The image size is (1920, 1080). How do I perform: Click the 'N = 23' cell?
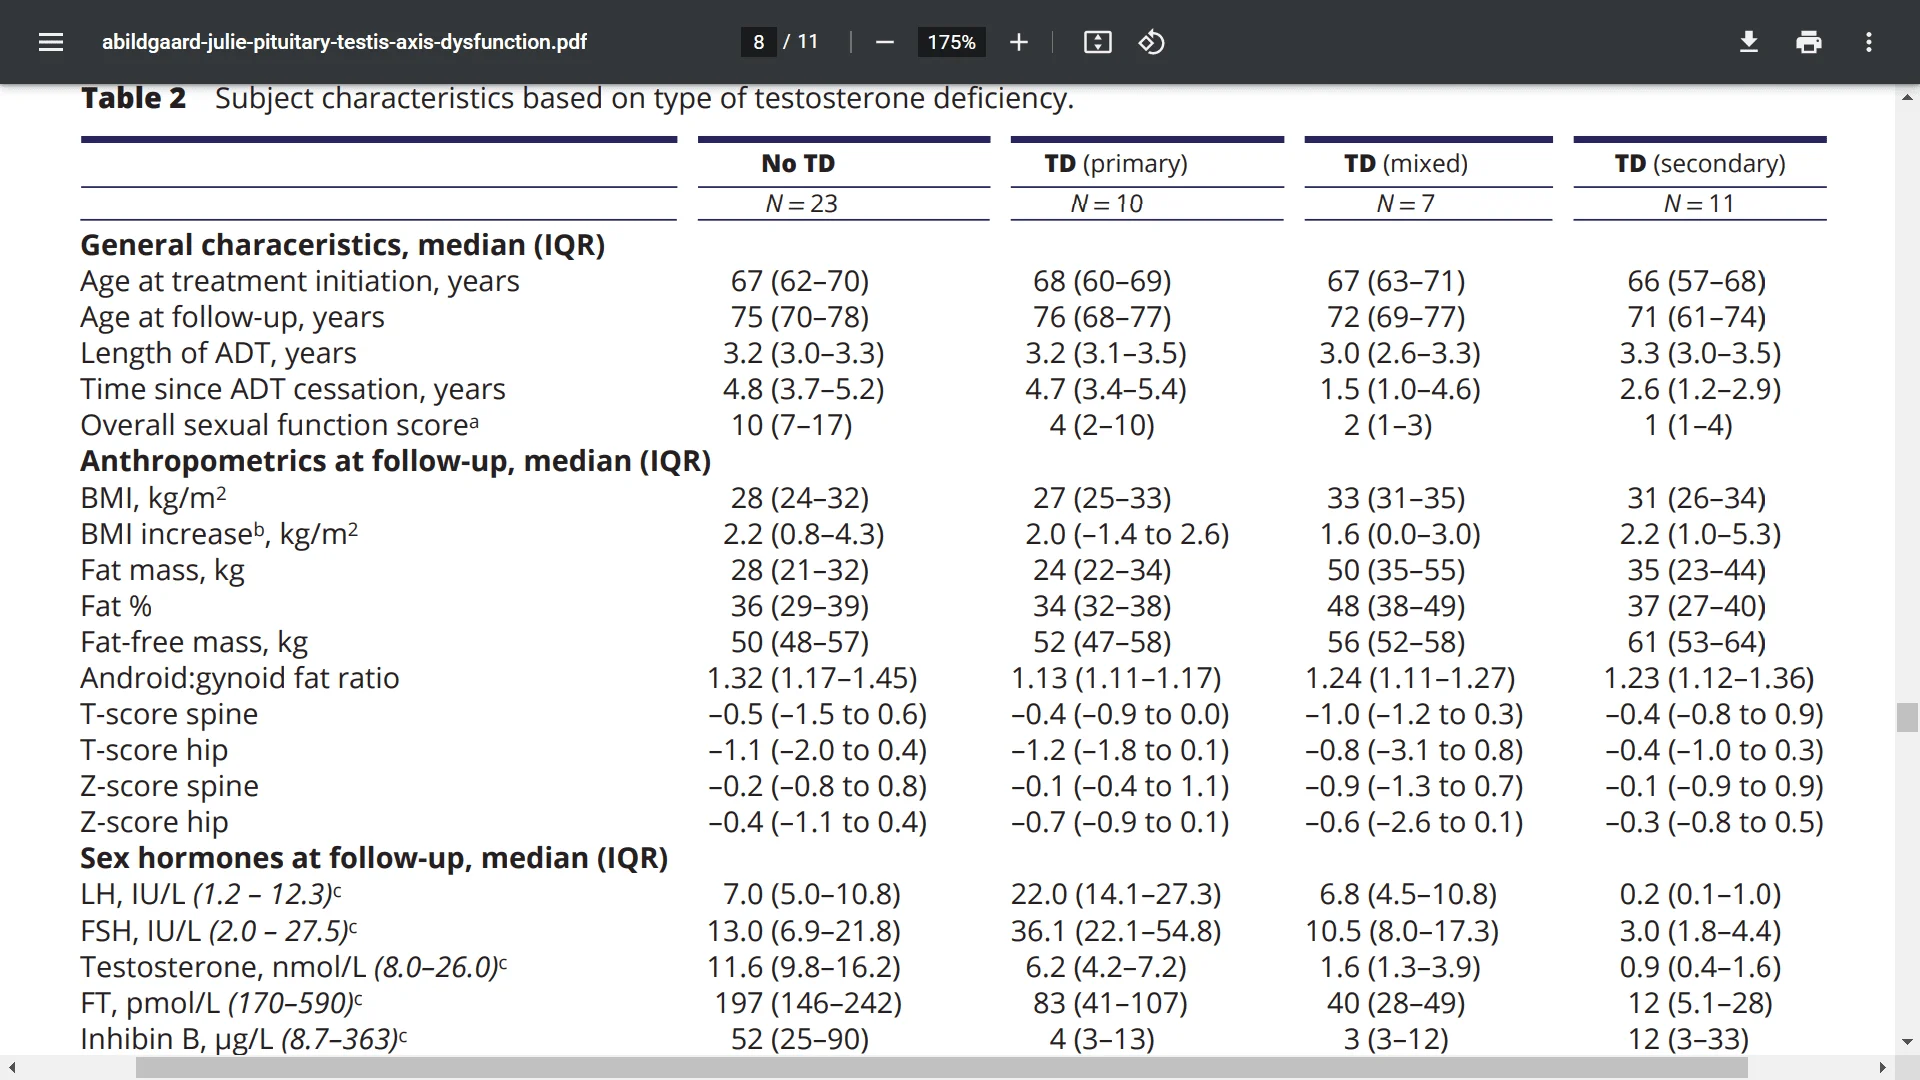(801, 203)
